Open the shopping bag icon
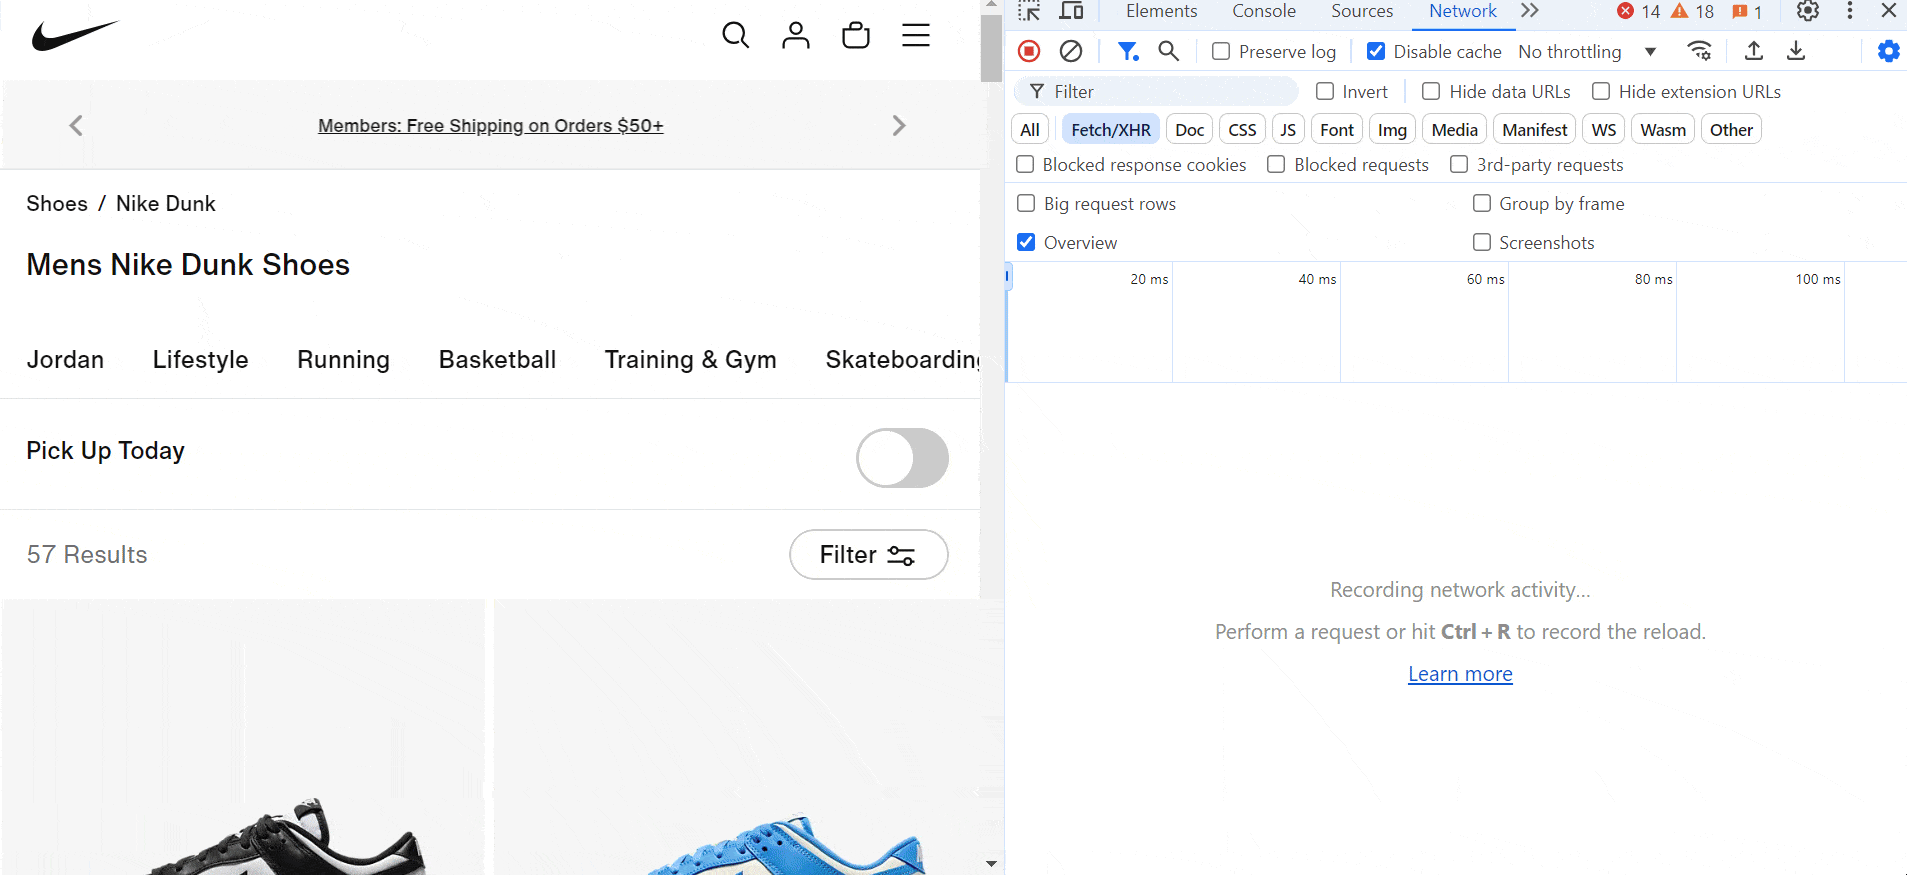Image resolution: width=1907 pixels, height=875 pixels. pyautogui.click(x=855, y=36)
